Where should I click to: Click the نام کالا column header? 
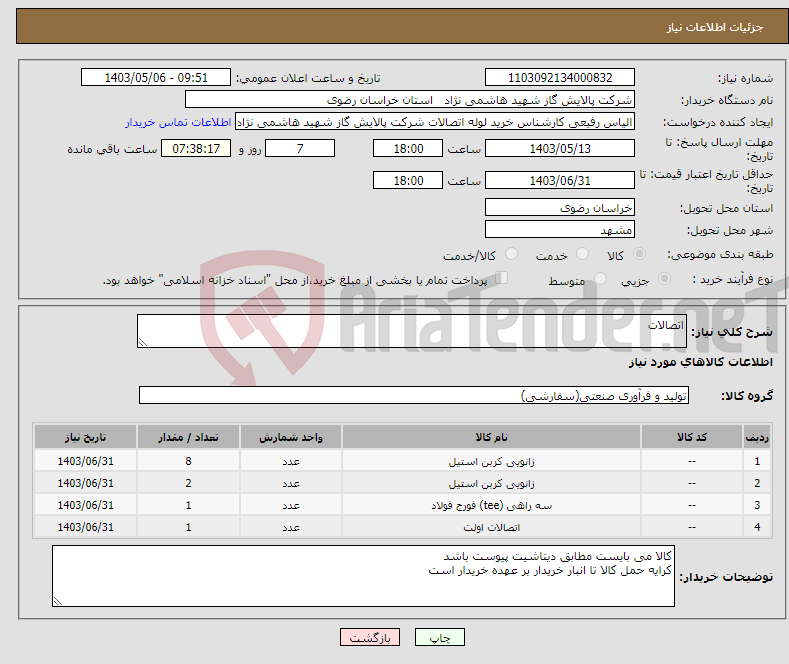[x=491, y=437]
